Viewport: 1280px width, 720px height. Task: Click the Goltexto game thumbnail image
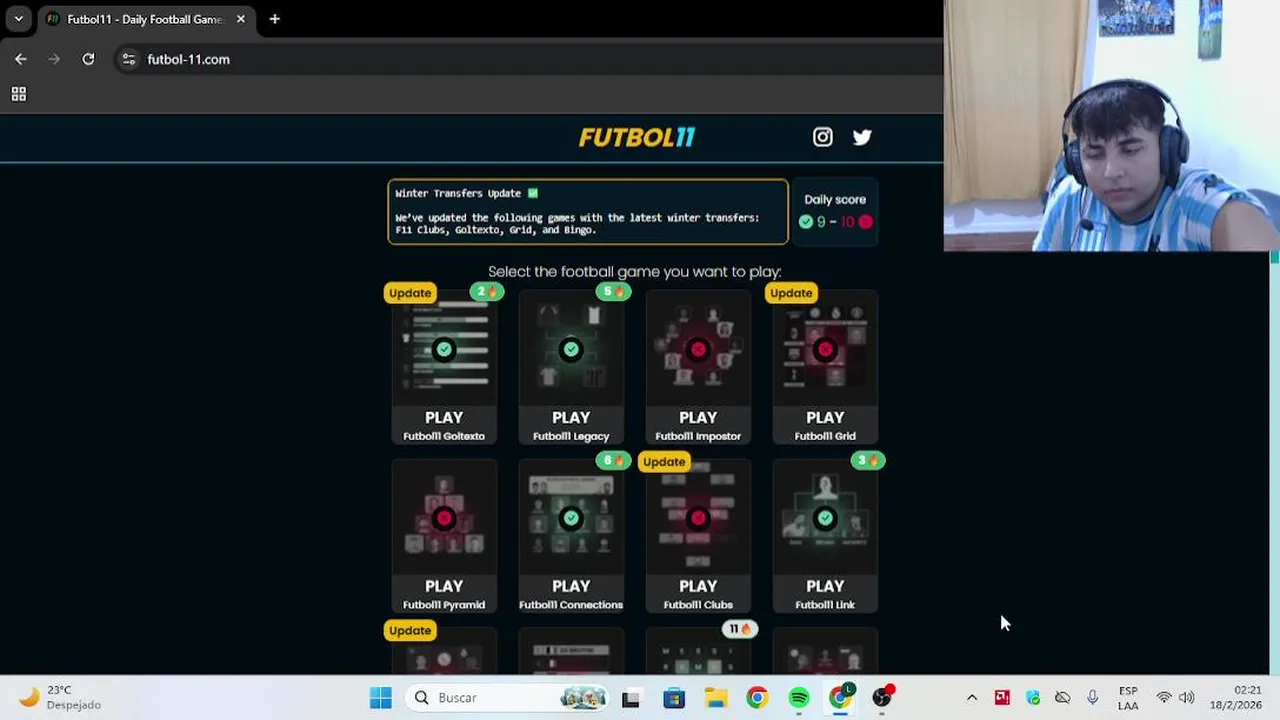point(444,349)
